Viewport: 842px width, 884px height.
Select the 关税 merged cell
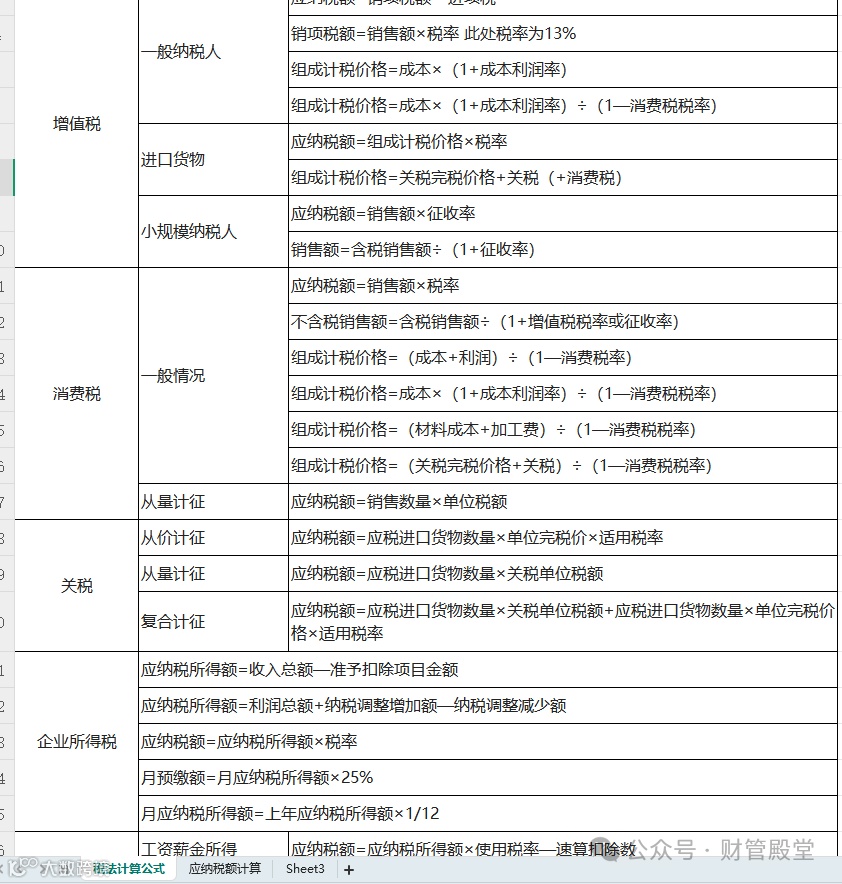pyautogui.click(x=77, y=586)
